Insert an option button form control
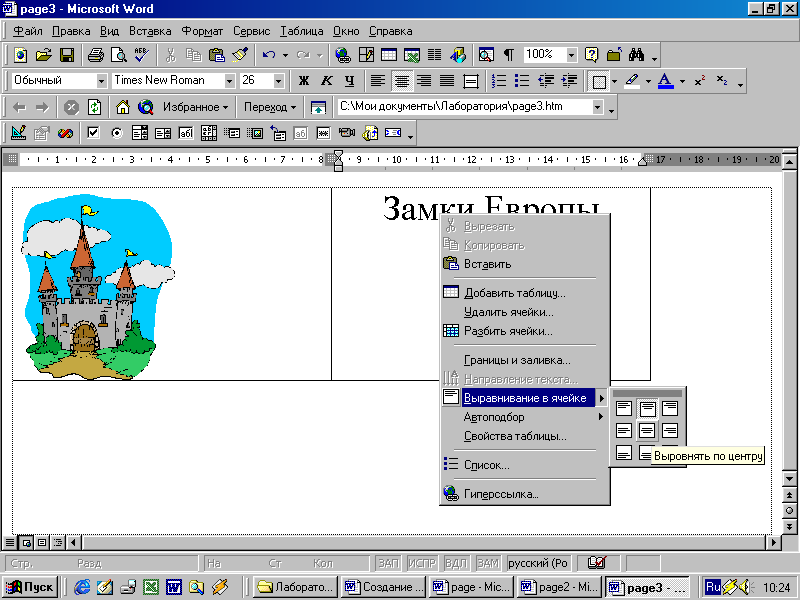Viewport: 800px width, 600px height. click(x=117, y=134)
